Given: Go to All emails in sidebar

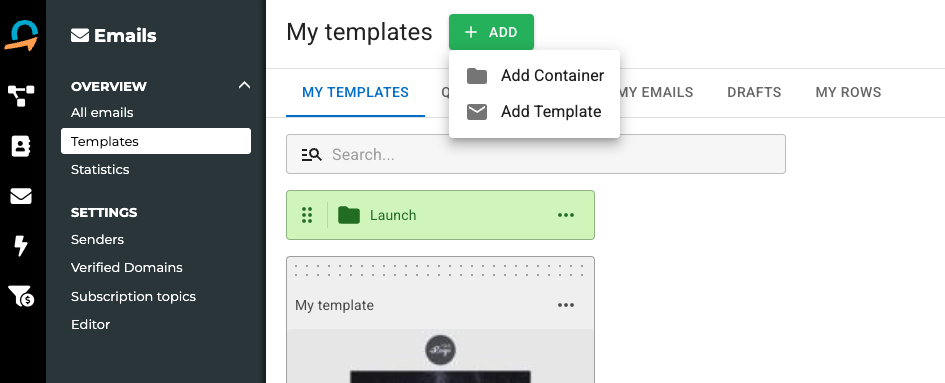Looking at the screenshot, I should point(102,113).
